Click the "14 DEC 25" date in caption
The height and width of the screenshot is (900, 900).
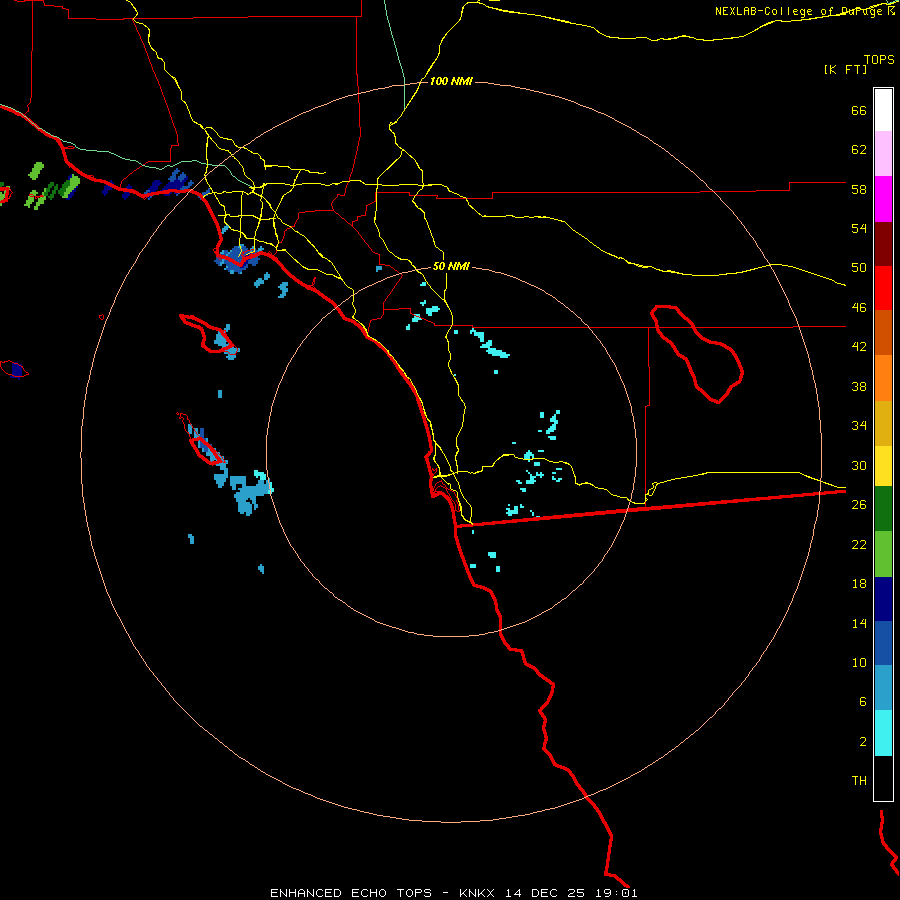click(545, 893)
